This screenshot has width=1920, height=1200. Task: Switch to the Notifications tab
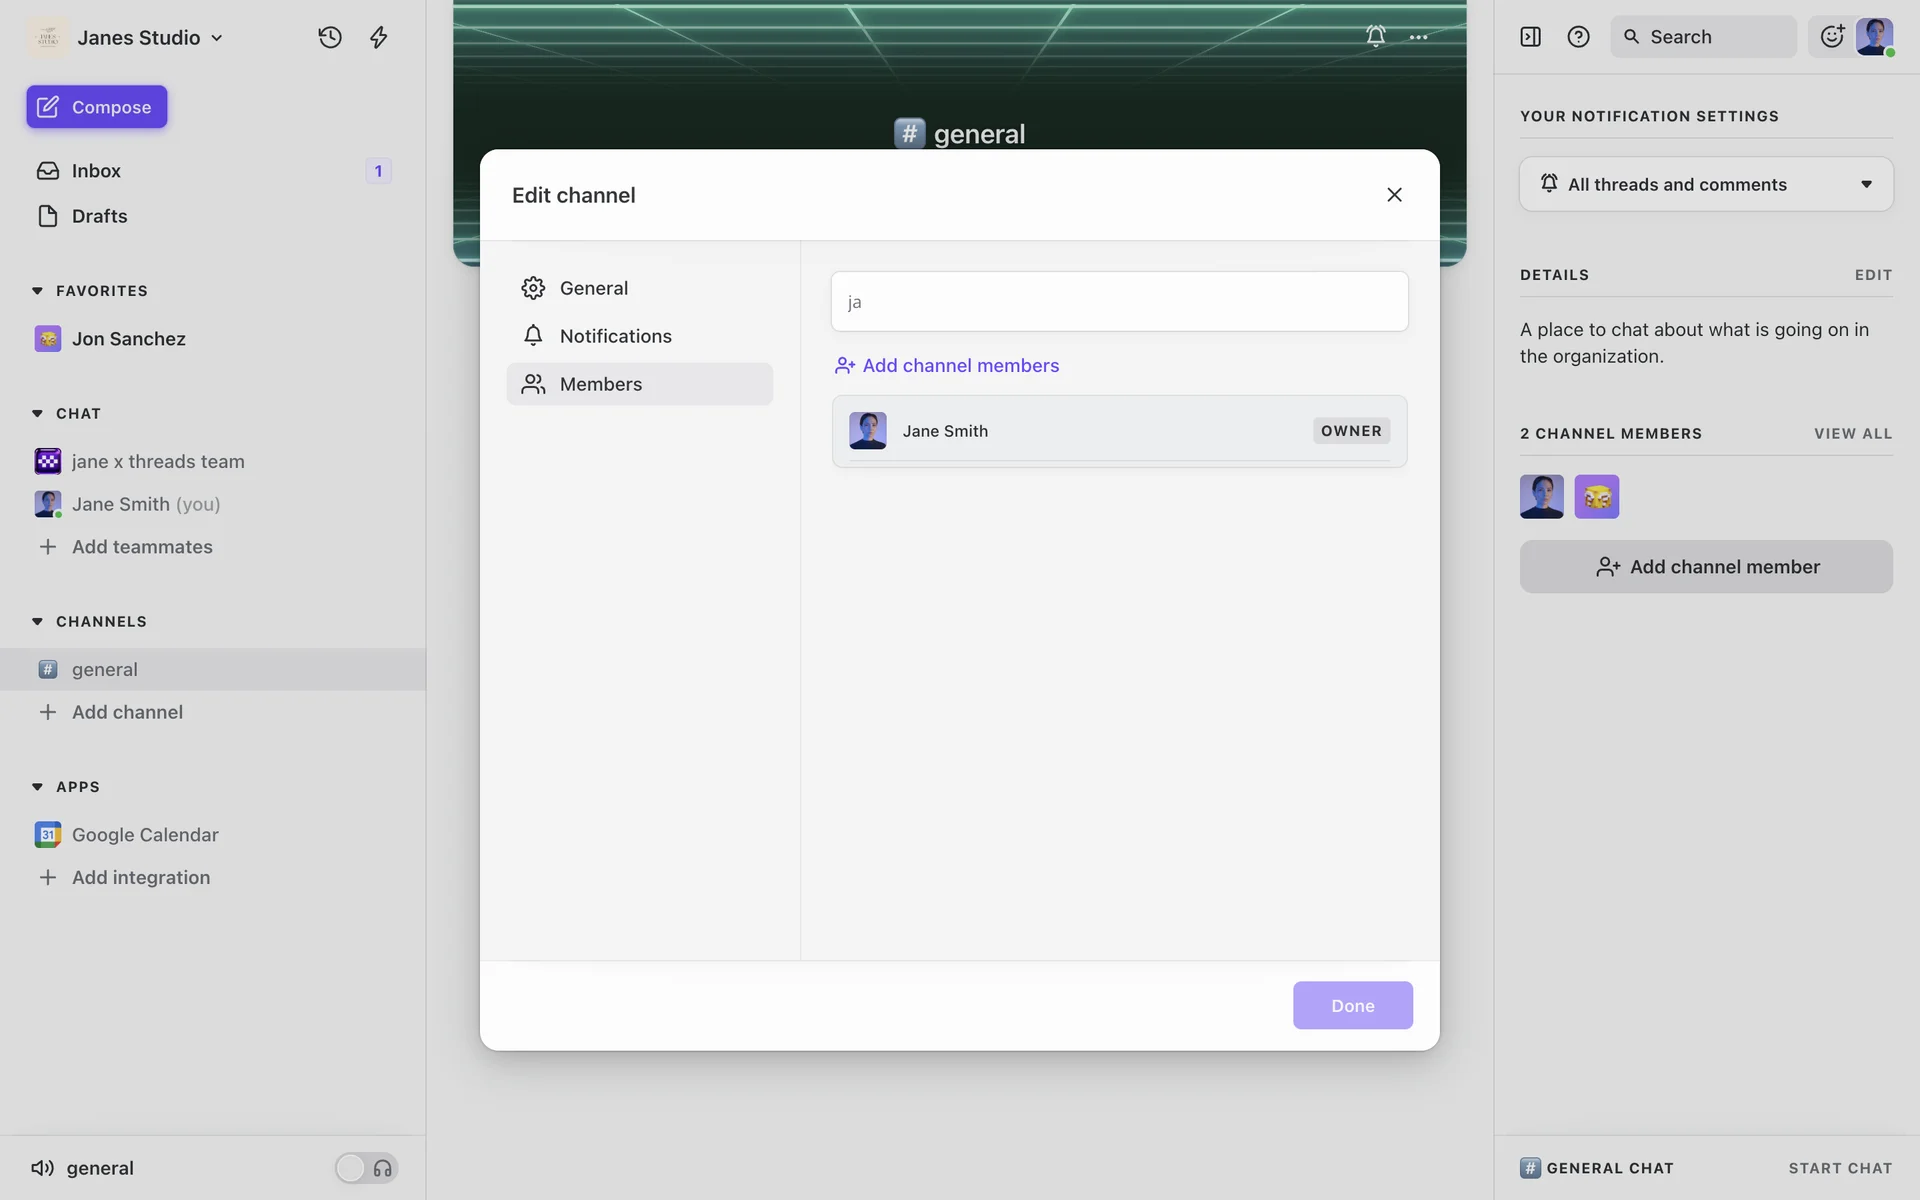point(616,336)
